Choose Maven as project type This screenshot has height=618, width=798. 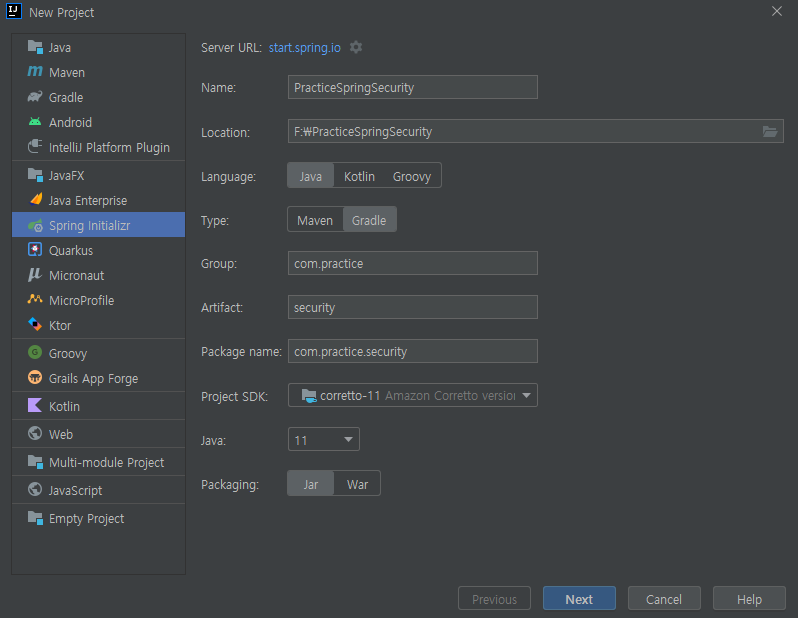point(315,220)
